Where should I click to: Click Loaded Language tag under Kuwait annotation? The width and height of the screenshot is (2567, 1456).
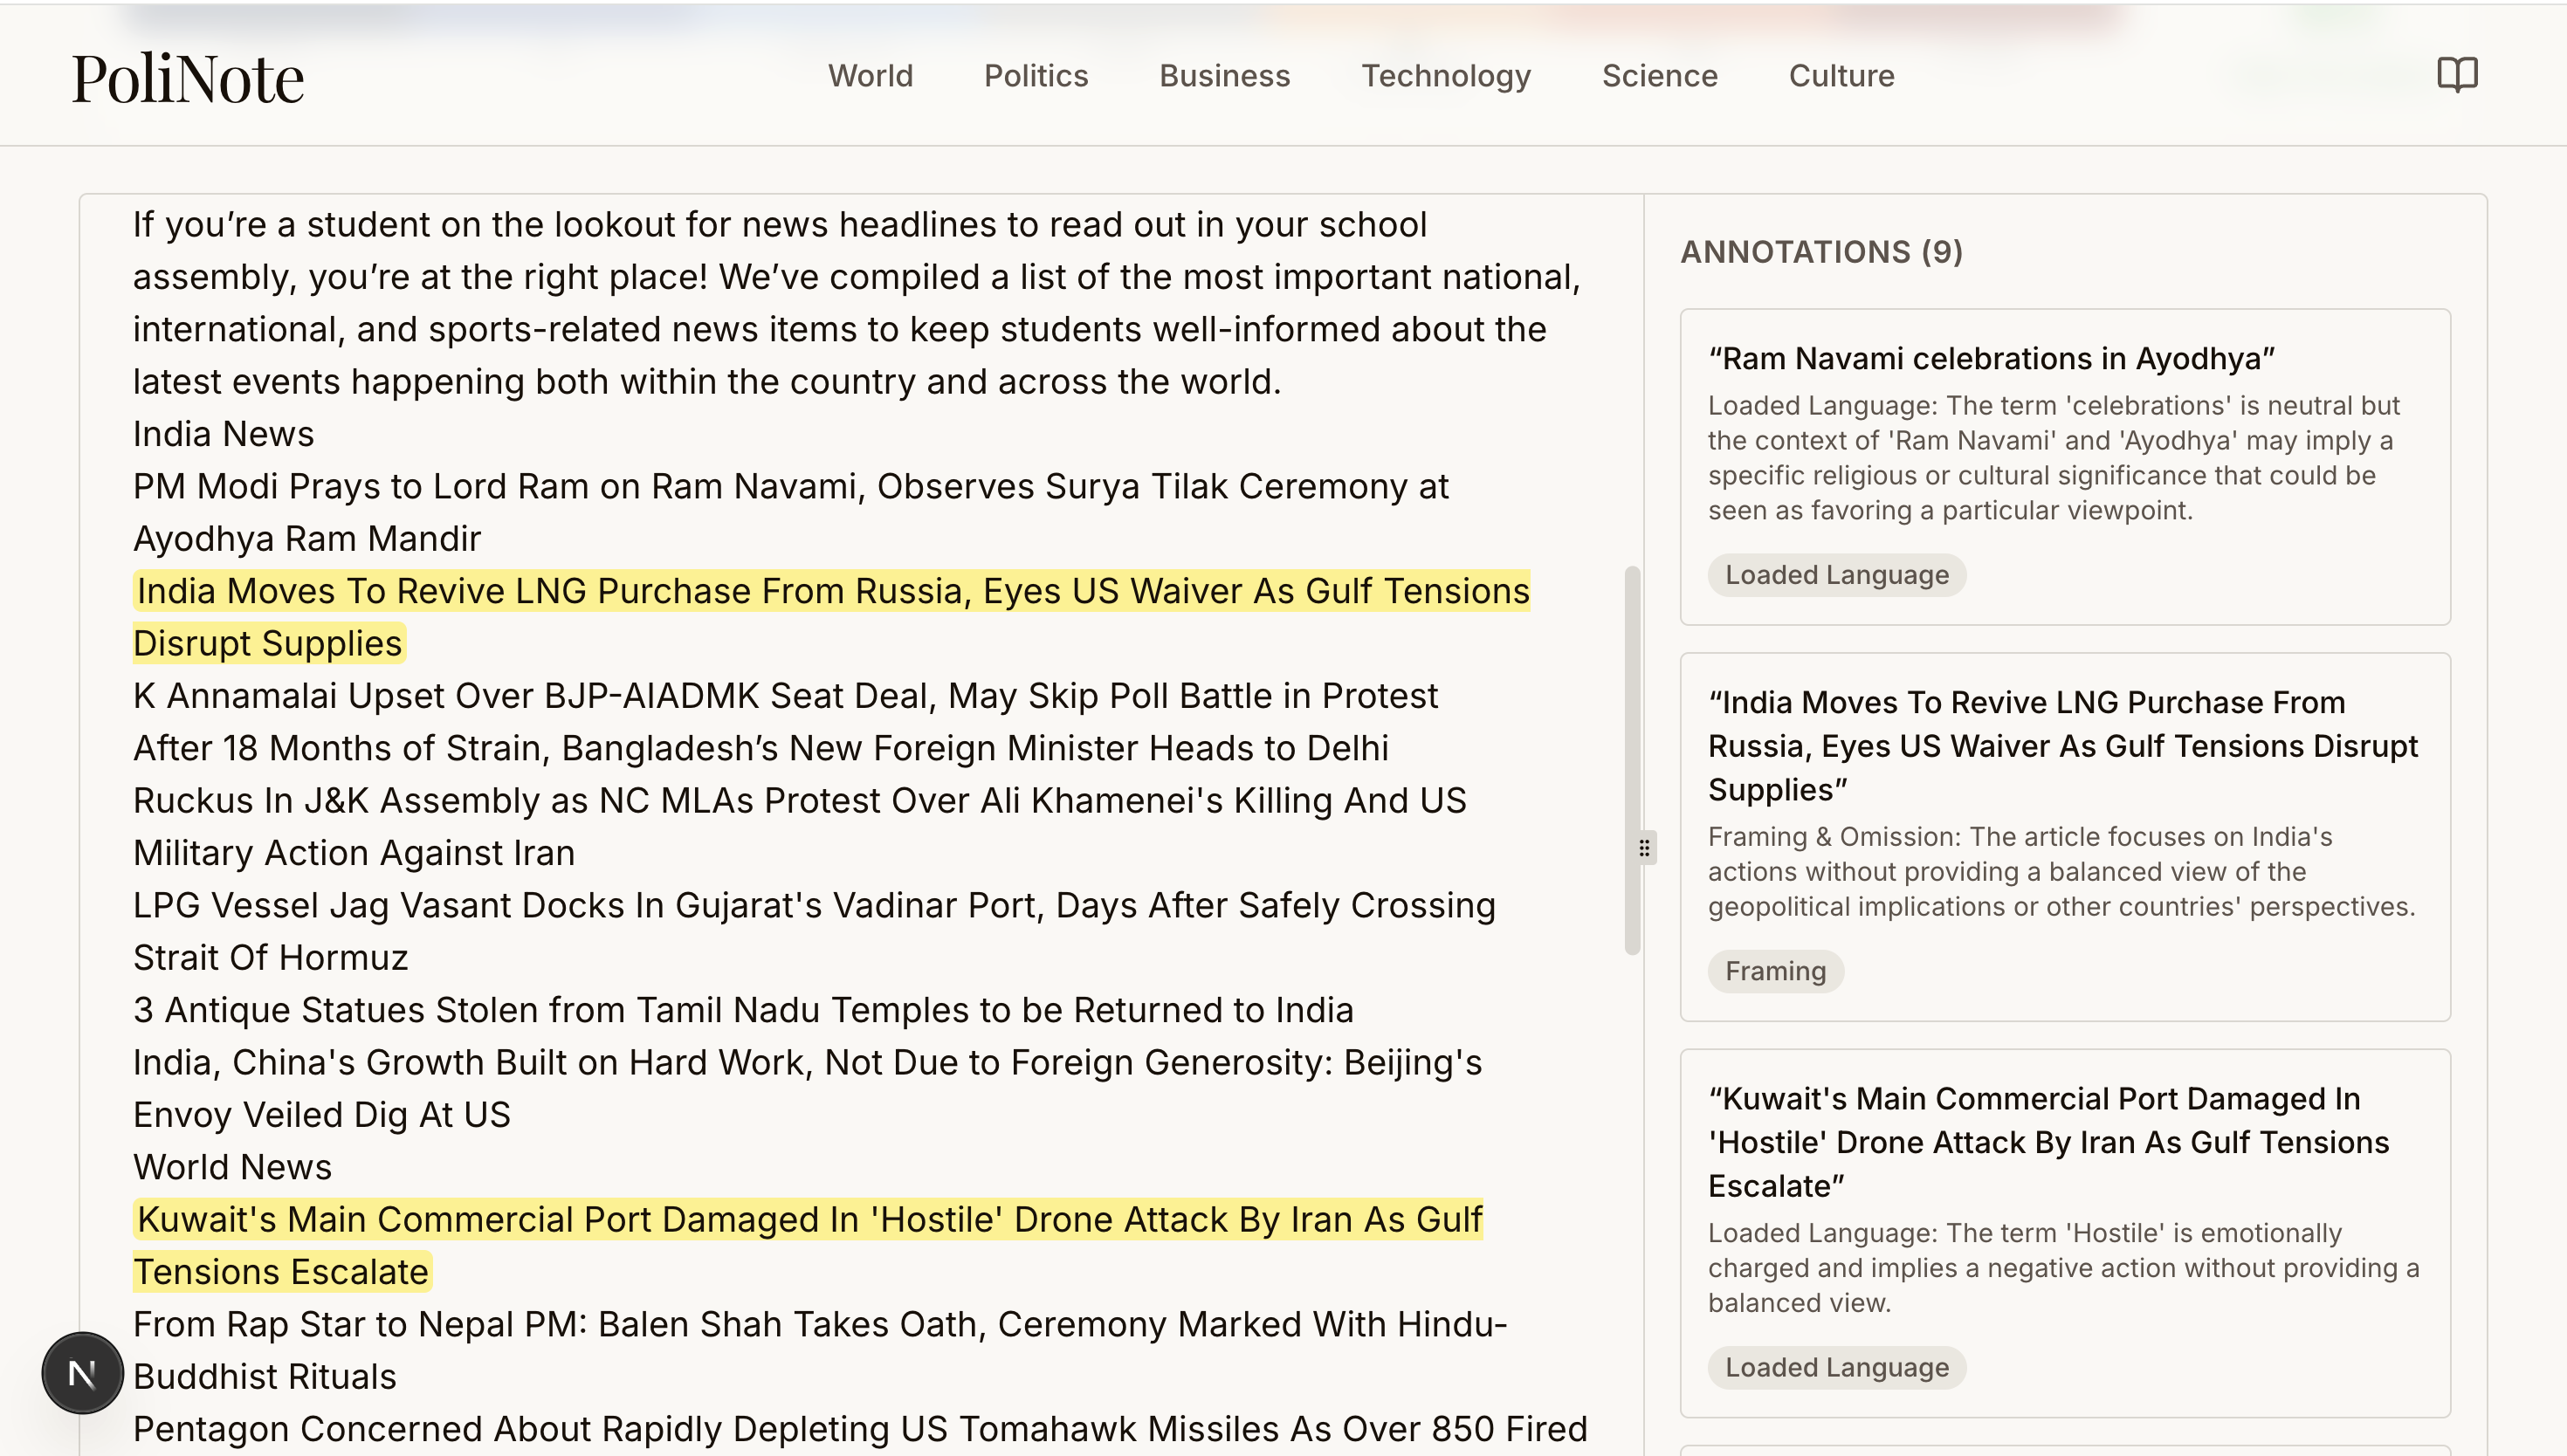tap(1836, 1367)
